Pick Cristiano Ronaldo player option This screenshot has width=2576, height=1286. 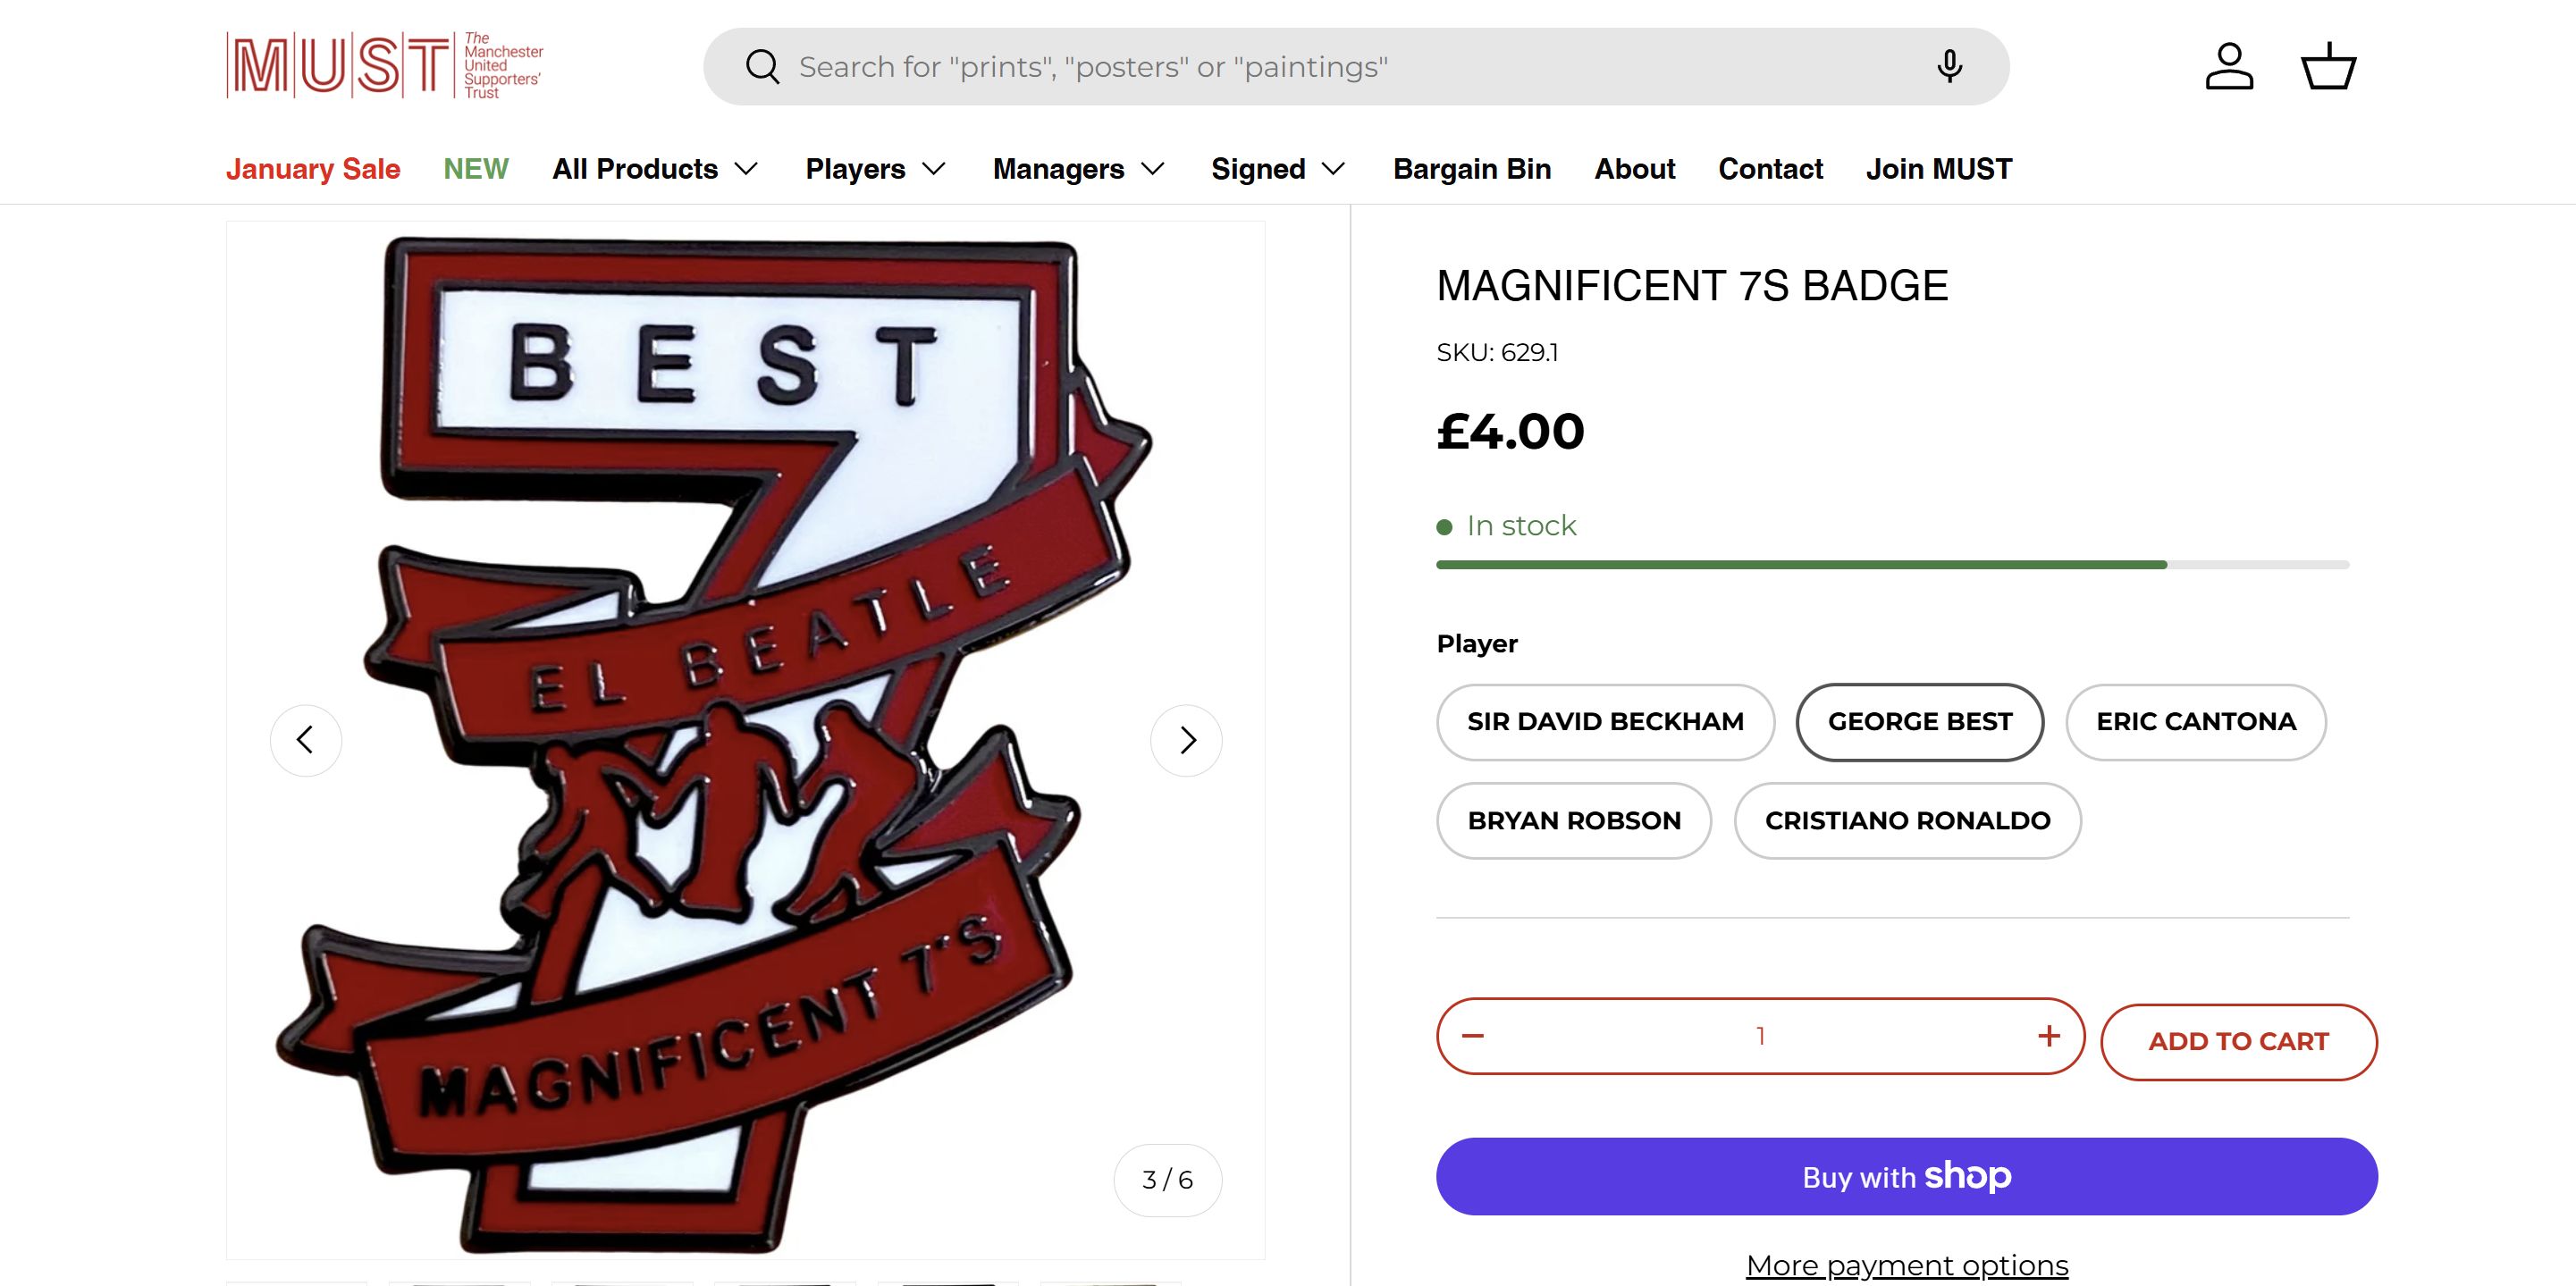coord(1907,821)
